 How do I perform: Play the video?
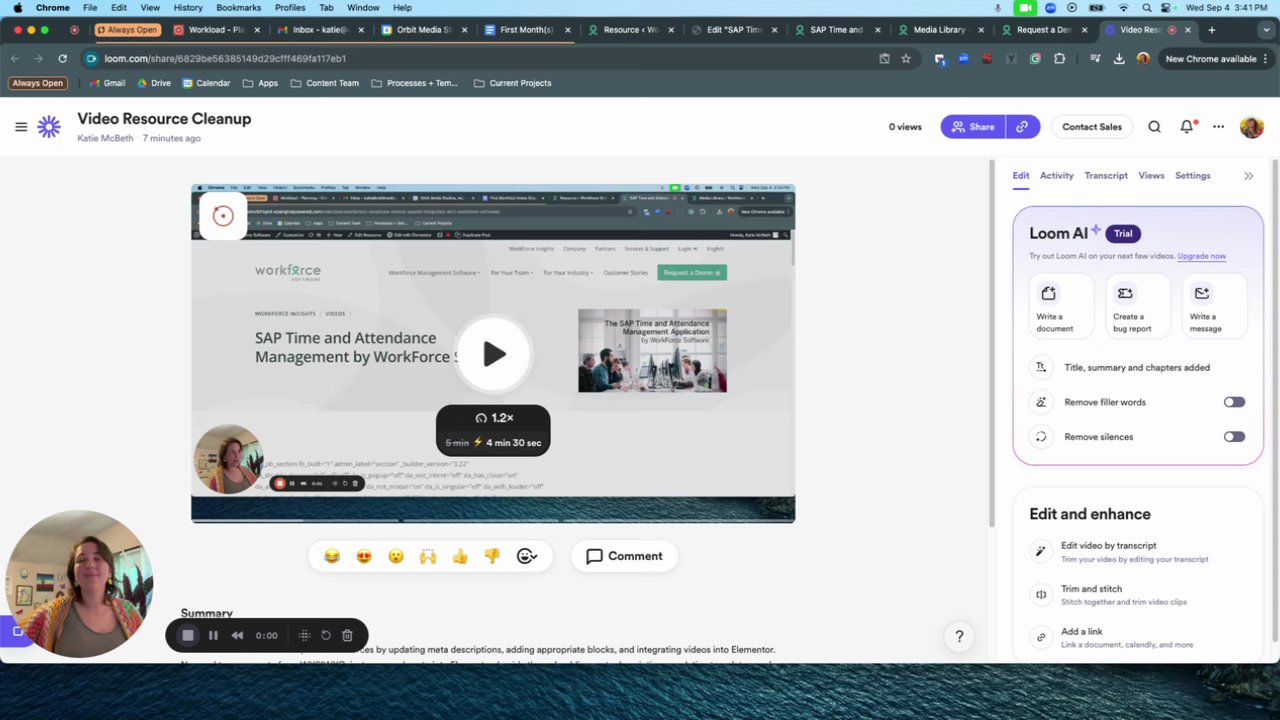pyautogui.click(x=494, y=354)
